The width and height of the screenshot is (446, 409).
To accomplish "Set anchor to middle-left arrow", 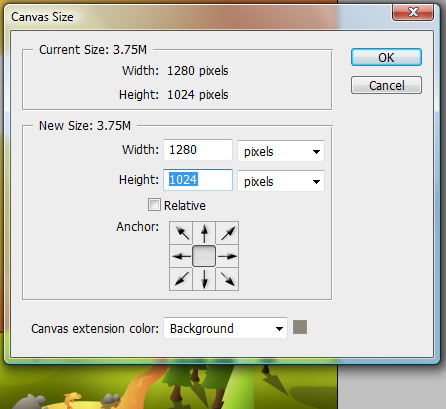I will tap(181, 256).
